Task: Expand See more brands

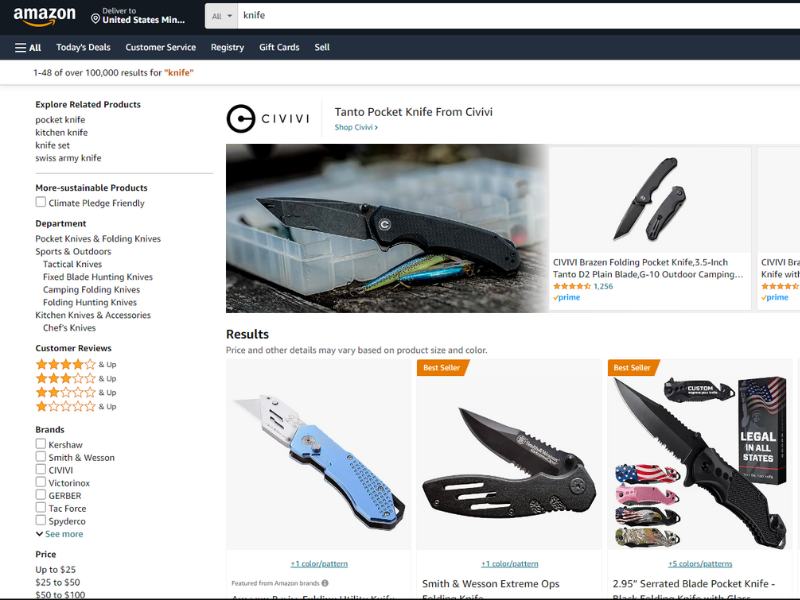Action: click(60, 534)
